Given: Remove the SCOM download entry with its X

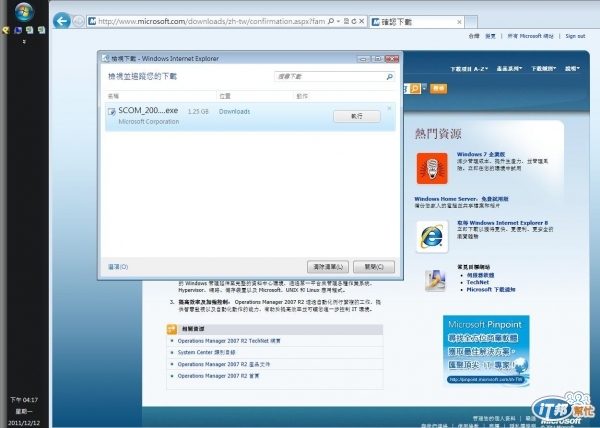Looking at the screenshot, I should click(x=389, y=108).
